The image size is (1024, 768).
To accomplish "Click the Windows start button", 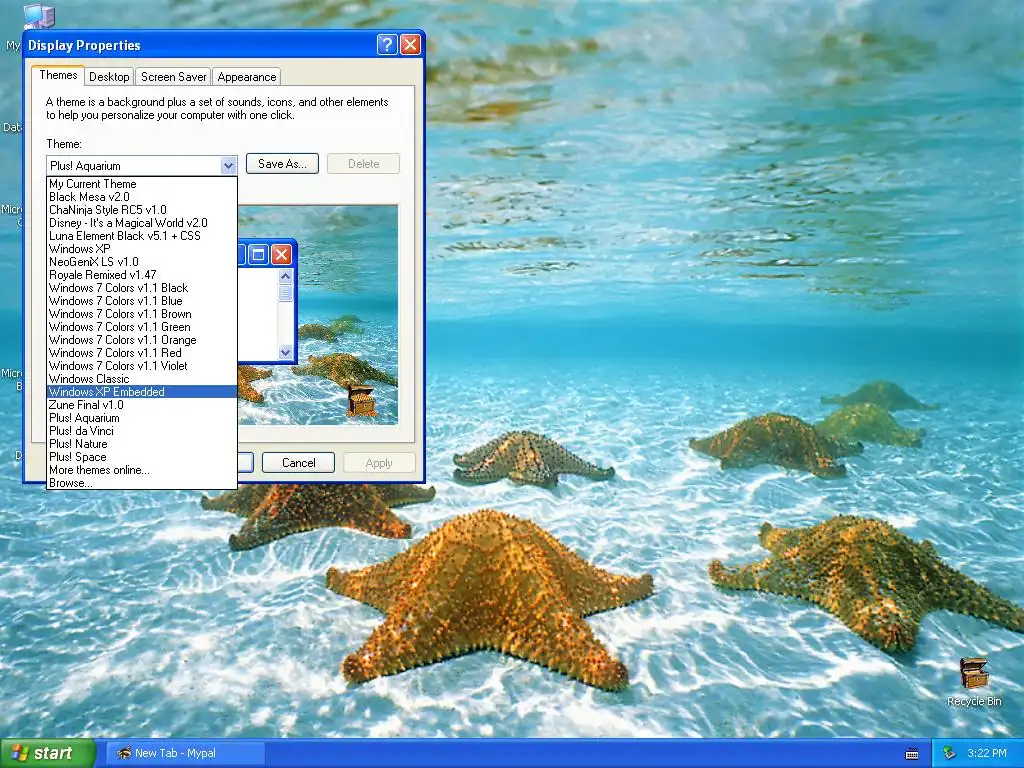I will coord(47,753).
